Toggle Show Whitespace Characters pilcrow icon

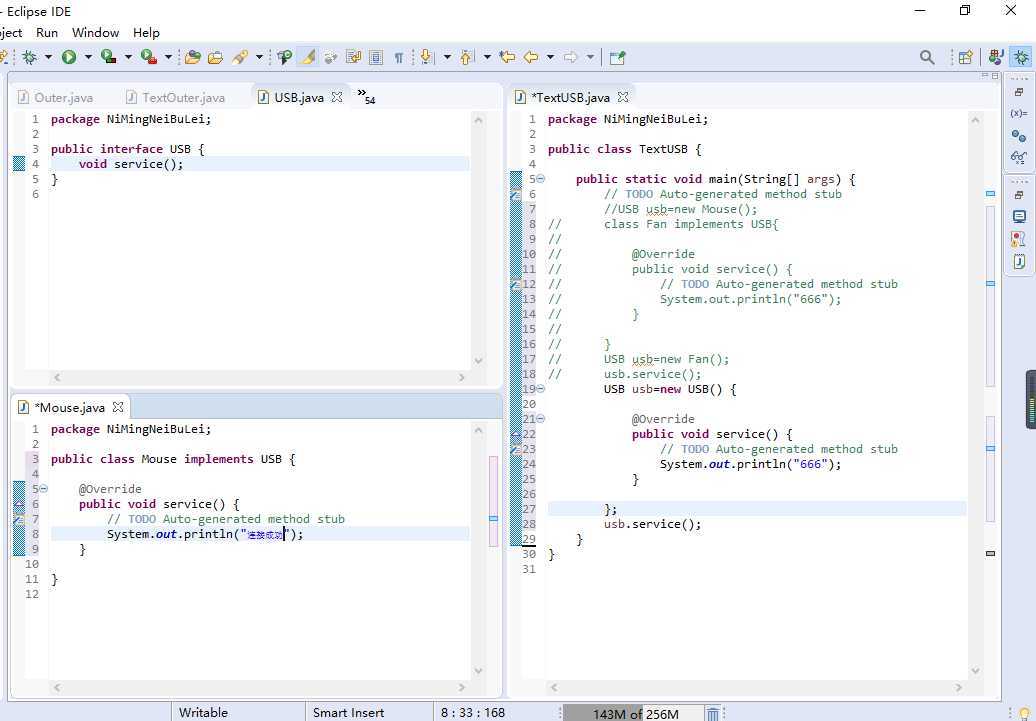[398, 57]
